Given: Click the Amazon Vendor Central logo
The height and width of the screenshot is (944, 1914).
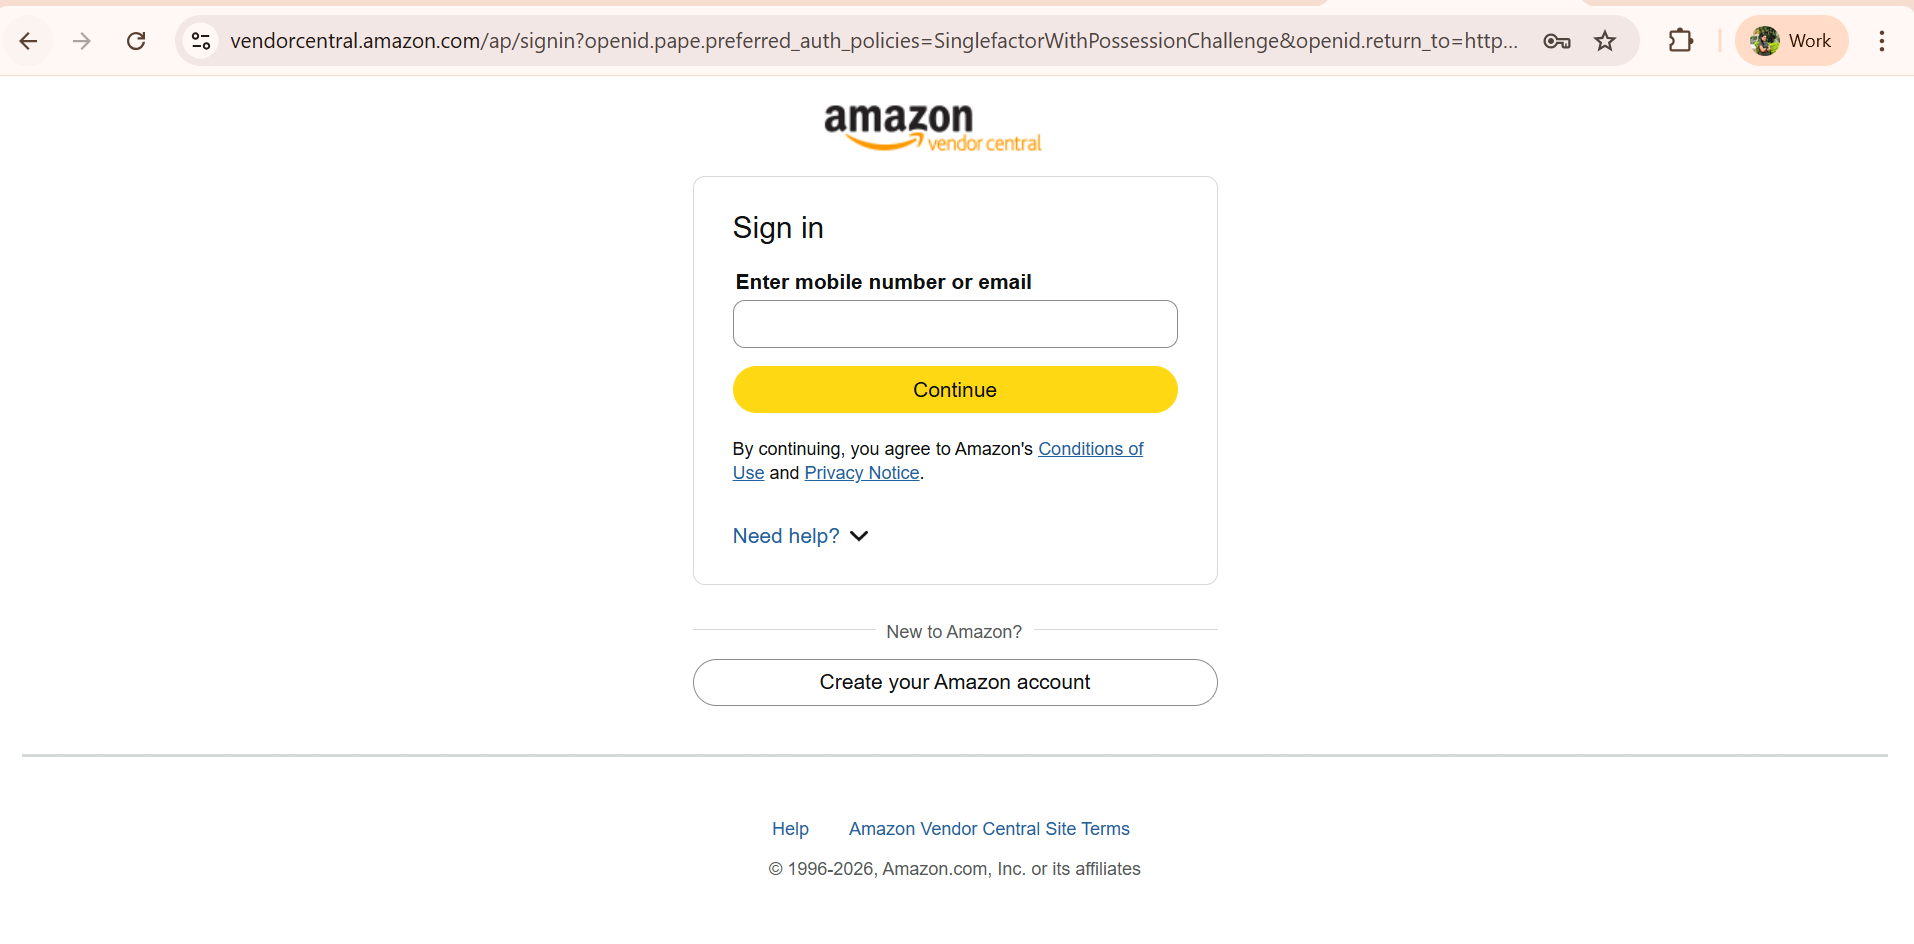Looking at the screenshot, I should click(x=932, y=128).
